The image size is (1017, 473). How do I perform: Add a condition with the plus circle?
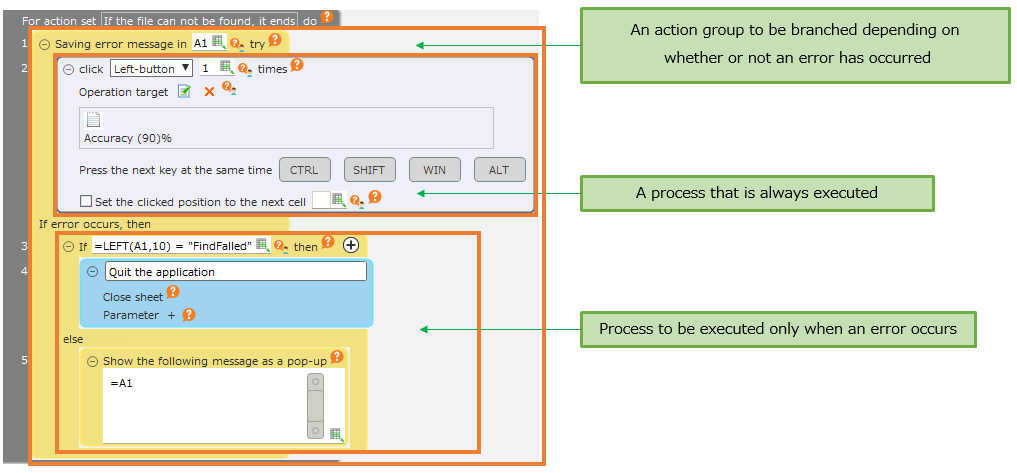pyautogui.click(x=351, y=245)
